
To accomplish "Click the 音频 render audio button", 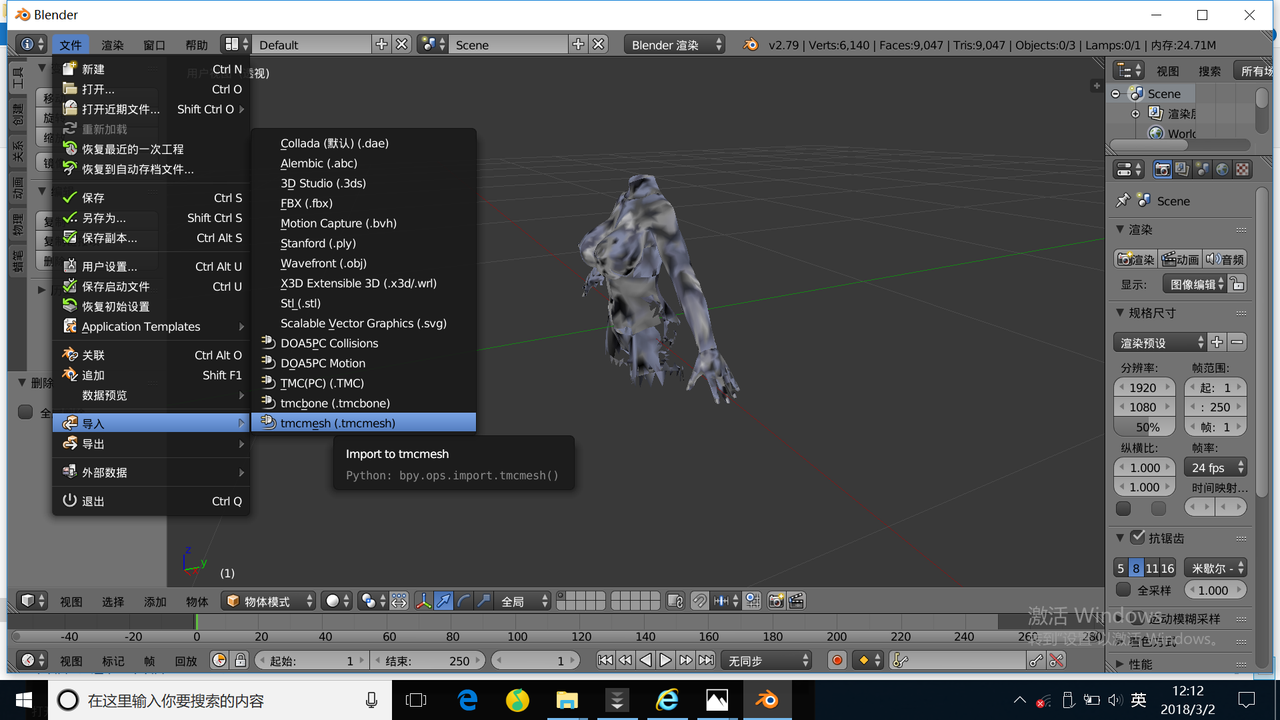I will (x=1225, y=259).
